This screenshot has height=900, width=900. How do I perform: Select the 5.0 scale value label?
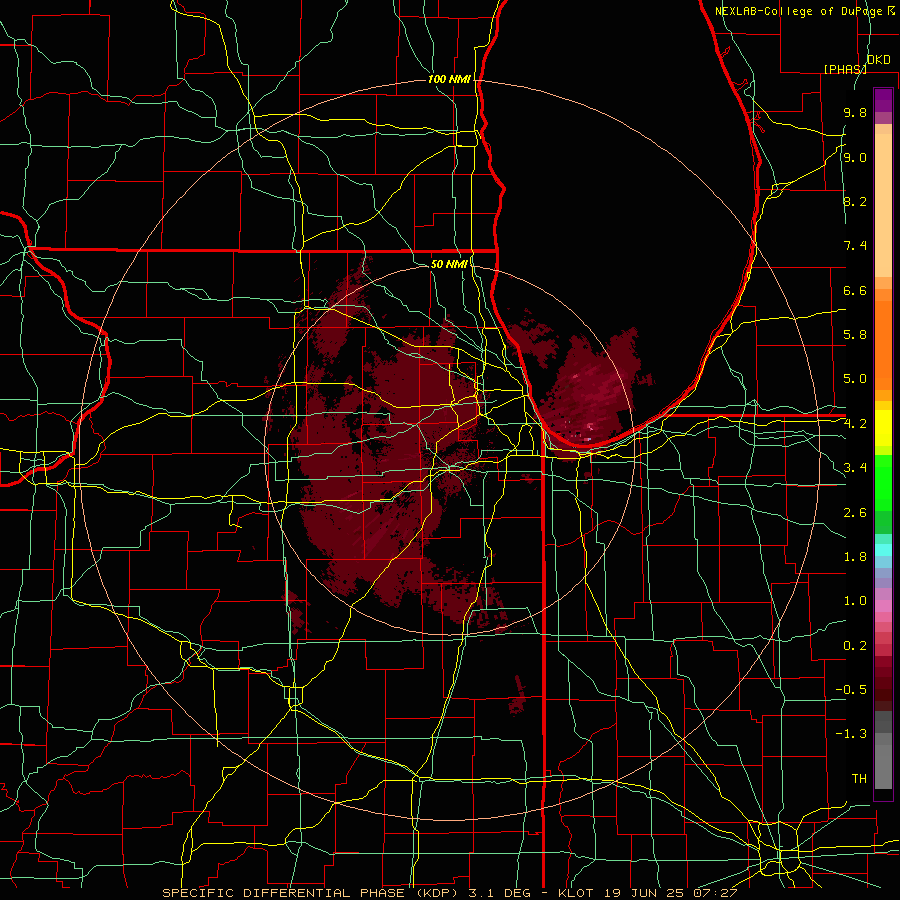click(x=855, y=379)
